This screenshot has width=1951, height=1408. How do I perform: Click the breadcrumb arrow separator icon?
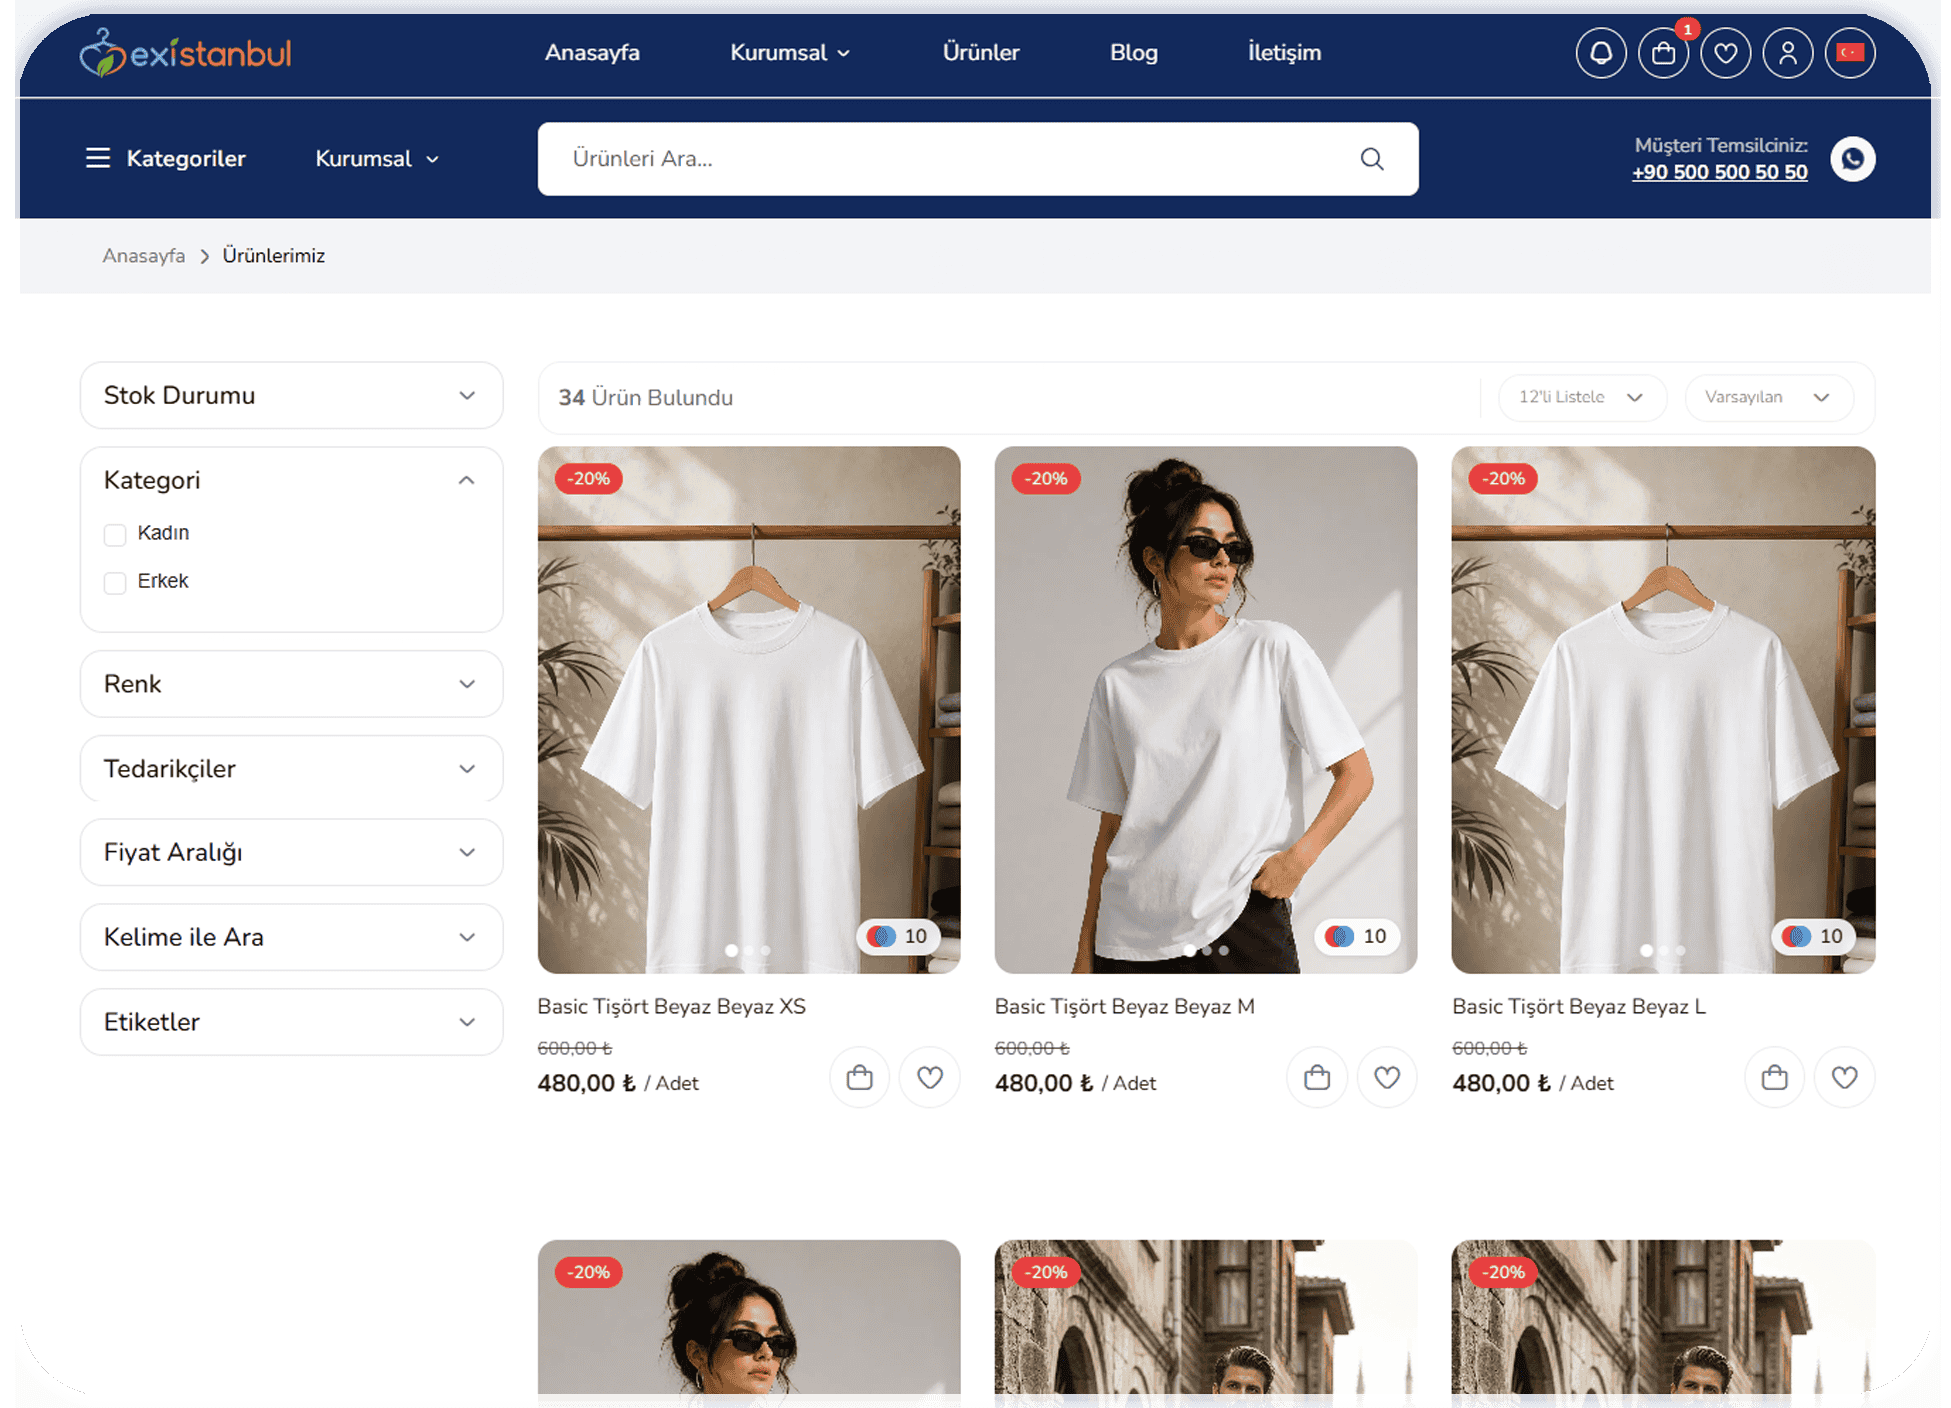[204, 257]
